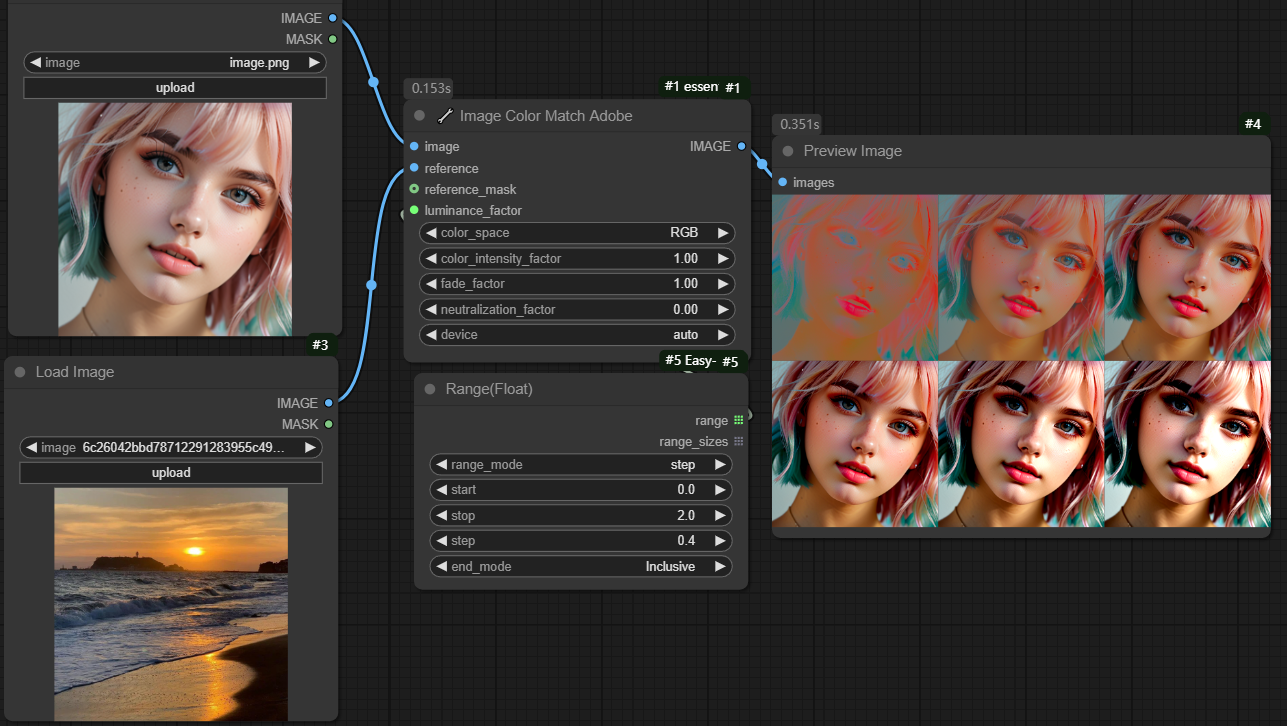Click the first preview thumbnail with orange tint
The width and height of the screenshot is (1287, 726).
pyautogui.click(x=855, y=277)
